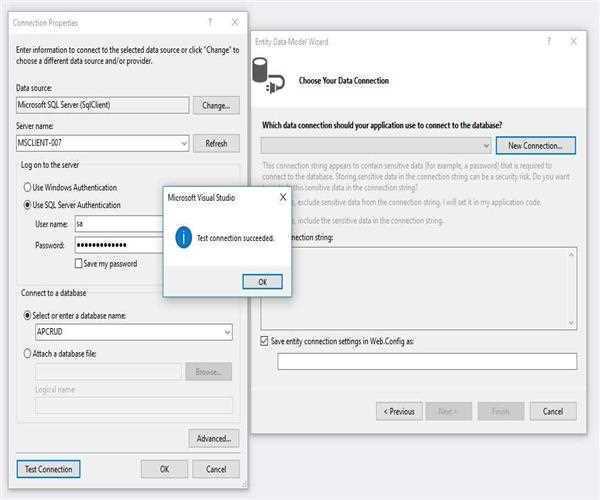Toggle Save entity connection settings in Web.Config
This screenshot has height=500, width=600.
[x=265, y=341]
